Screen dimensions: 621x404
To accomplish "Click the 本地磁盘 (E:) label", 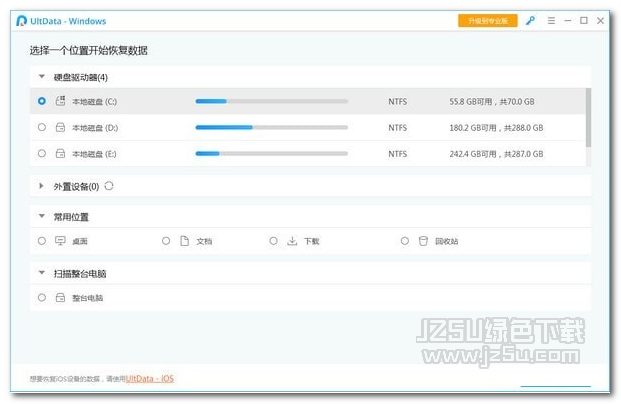I will pyautogui.click(x=94, y=154).
